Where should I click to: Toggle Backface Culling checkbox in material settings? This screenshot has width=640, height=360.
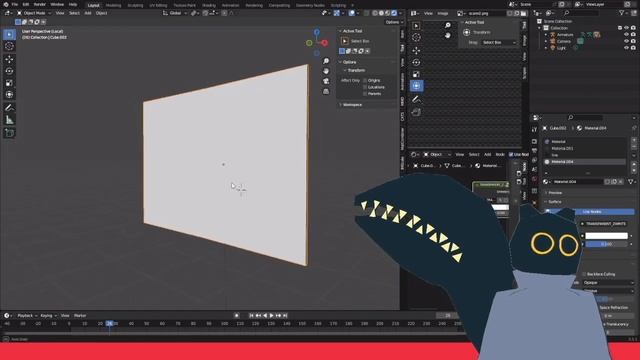tap(584, 274)
